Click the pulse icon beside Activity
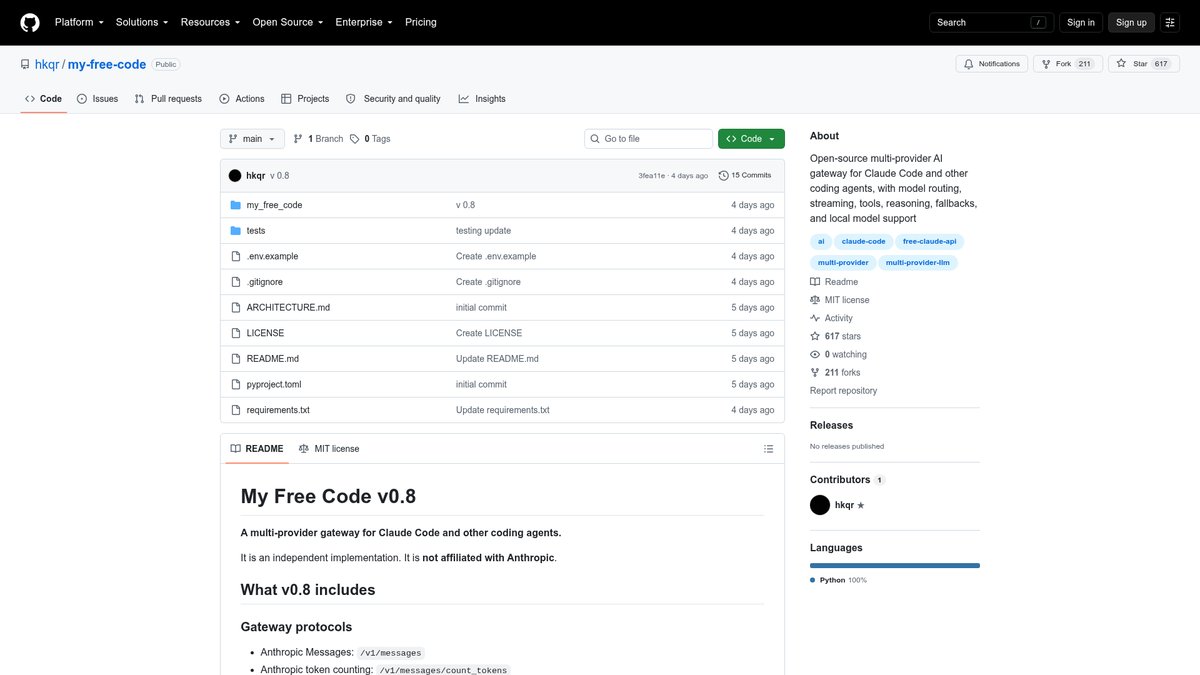Screen dimensions: 1200x675 point(815,318)
